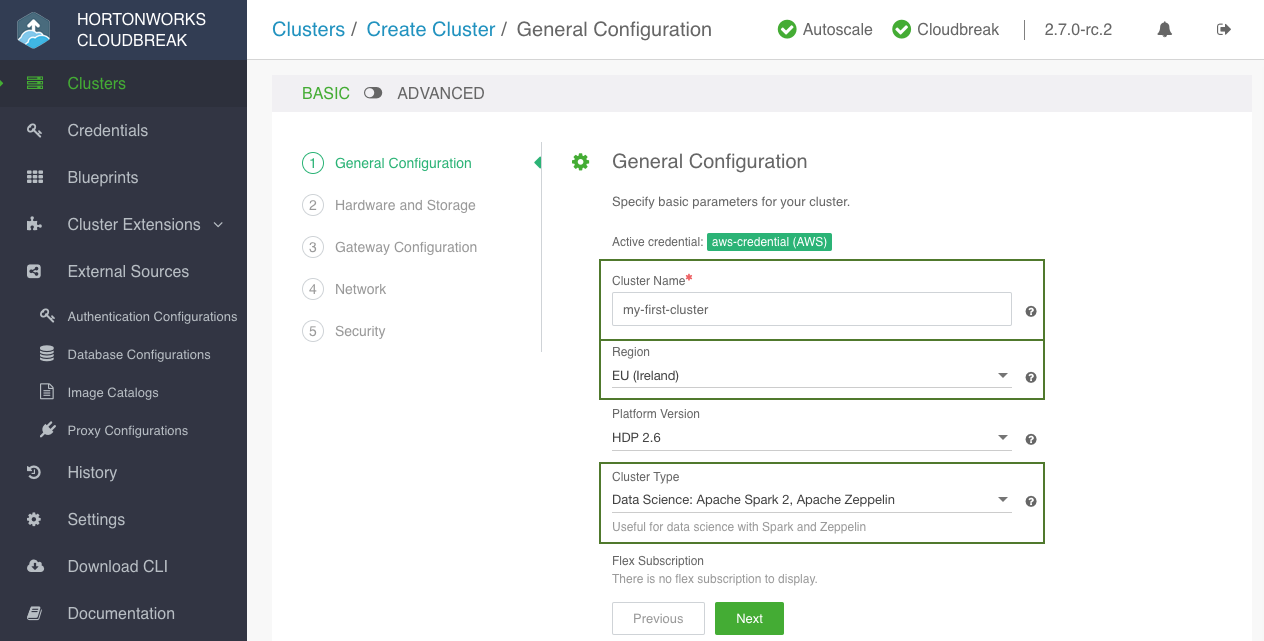Screen dimensions: 1264x641
Task: Open Settings in the sidebar menu
Action: click(x=96, y=519)
